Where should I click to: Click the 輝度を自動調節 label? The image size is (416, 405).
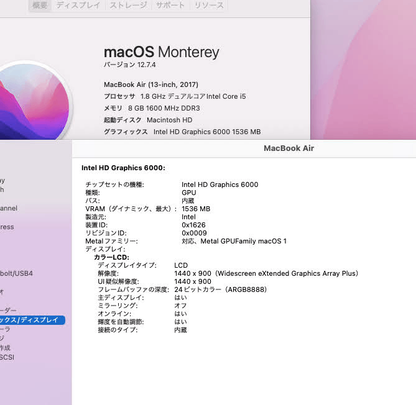pos(121,322)
